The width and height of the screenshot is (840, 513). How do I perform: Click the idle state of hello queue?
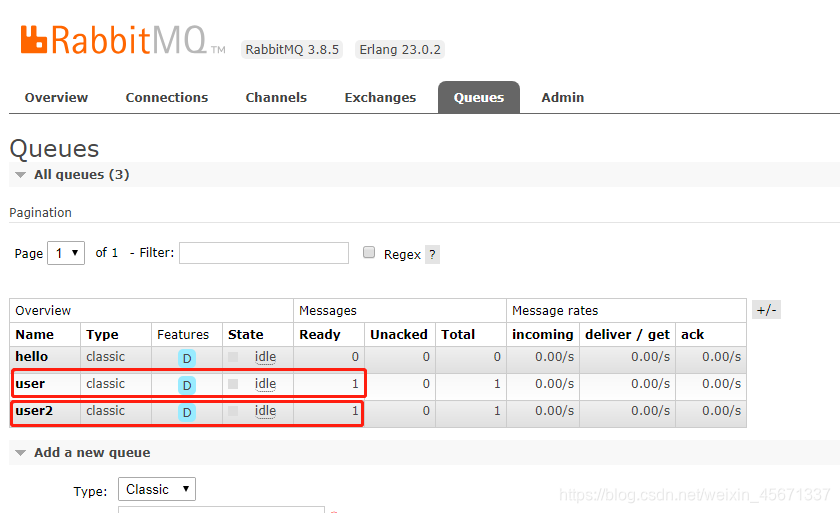tap(265, 357)
